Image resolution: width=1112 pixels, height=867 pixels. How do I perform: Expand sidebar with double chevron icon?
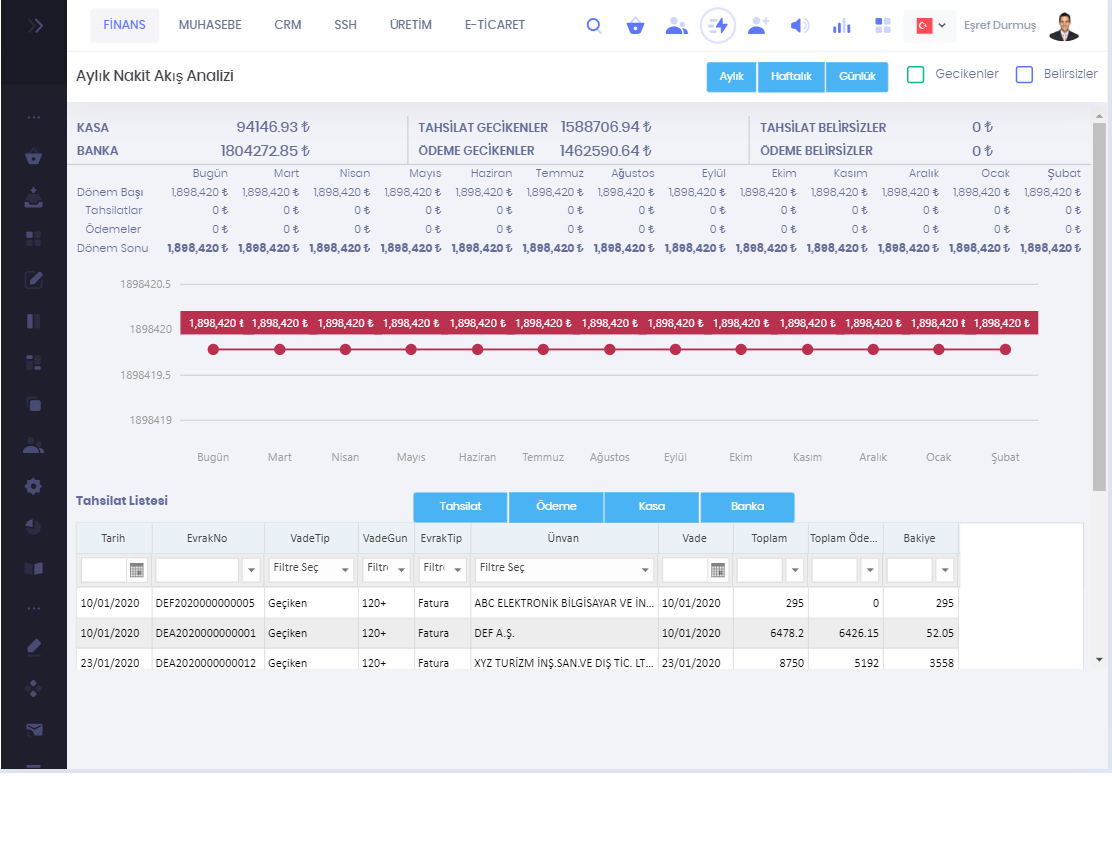(35, 25)
